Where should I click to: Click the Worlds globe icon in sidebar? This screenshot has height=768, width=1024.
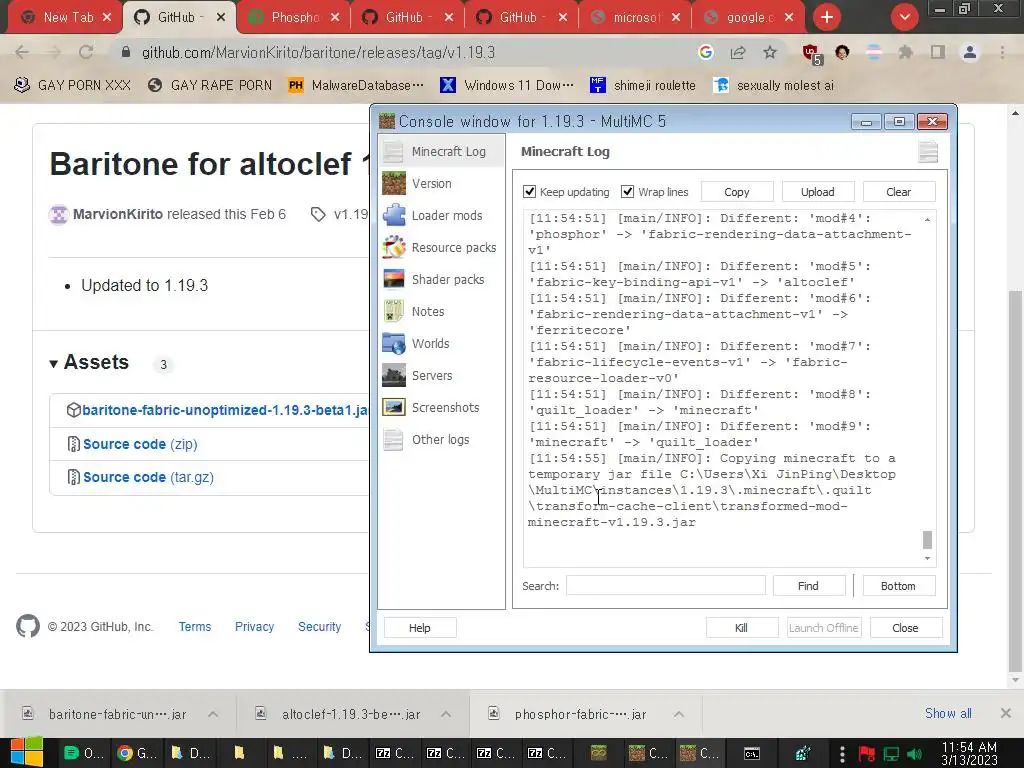coord(394,344)
